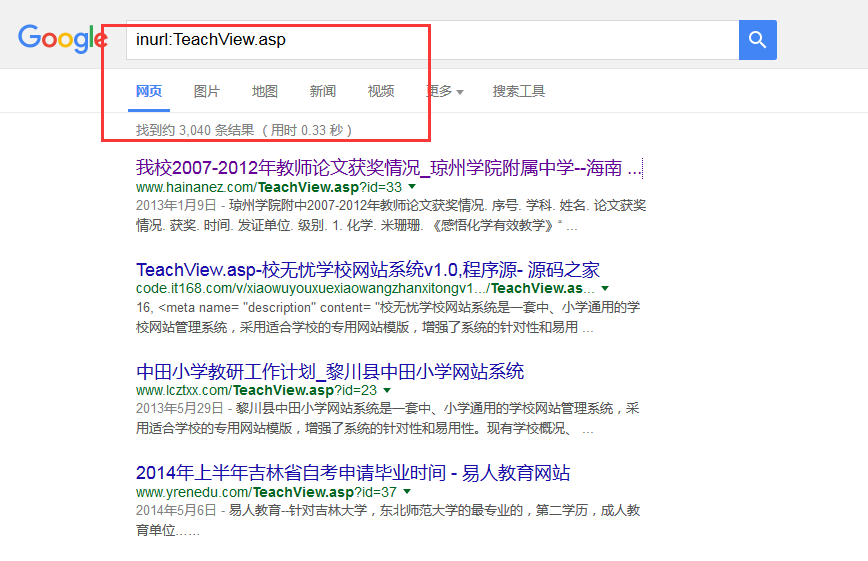Screen dimensions: 868x561
Task: Click the www.lcztxx.com/TeachView.asp?id=23 URL text
Action: point(256,390)
